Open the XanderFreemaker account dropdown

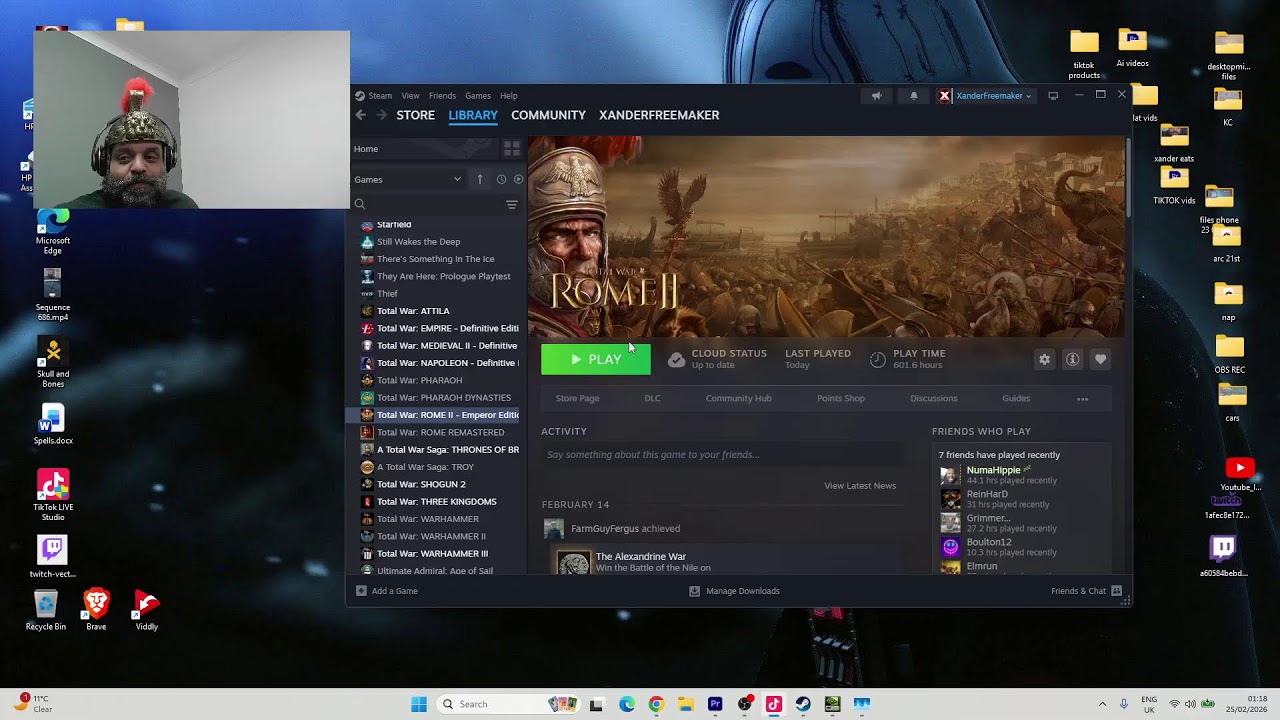pyautogui.click(x=993, y=96)
